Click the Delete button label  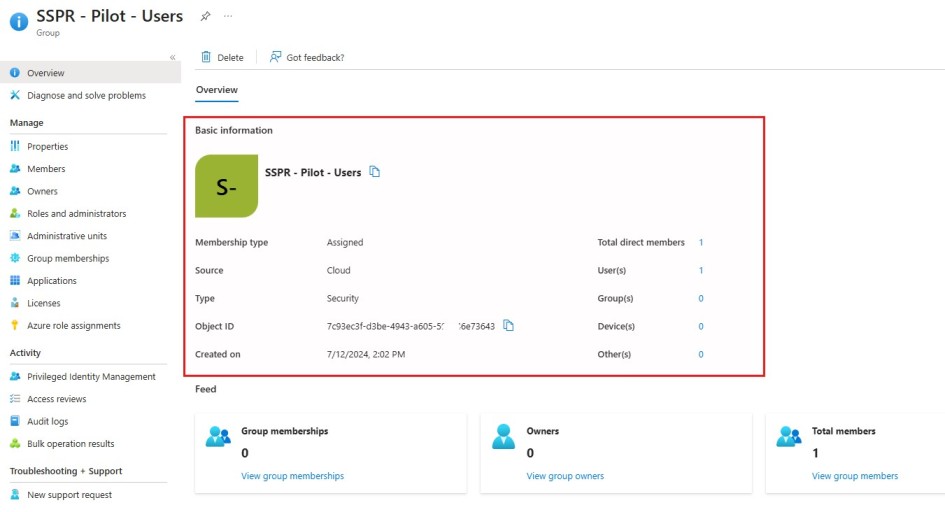coord(230,57)
